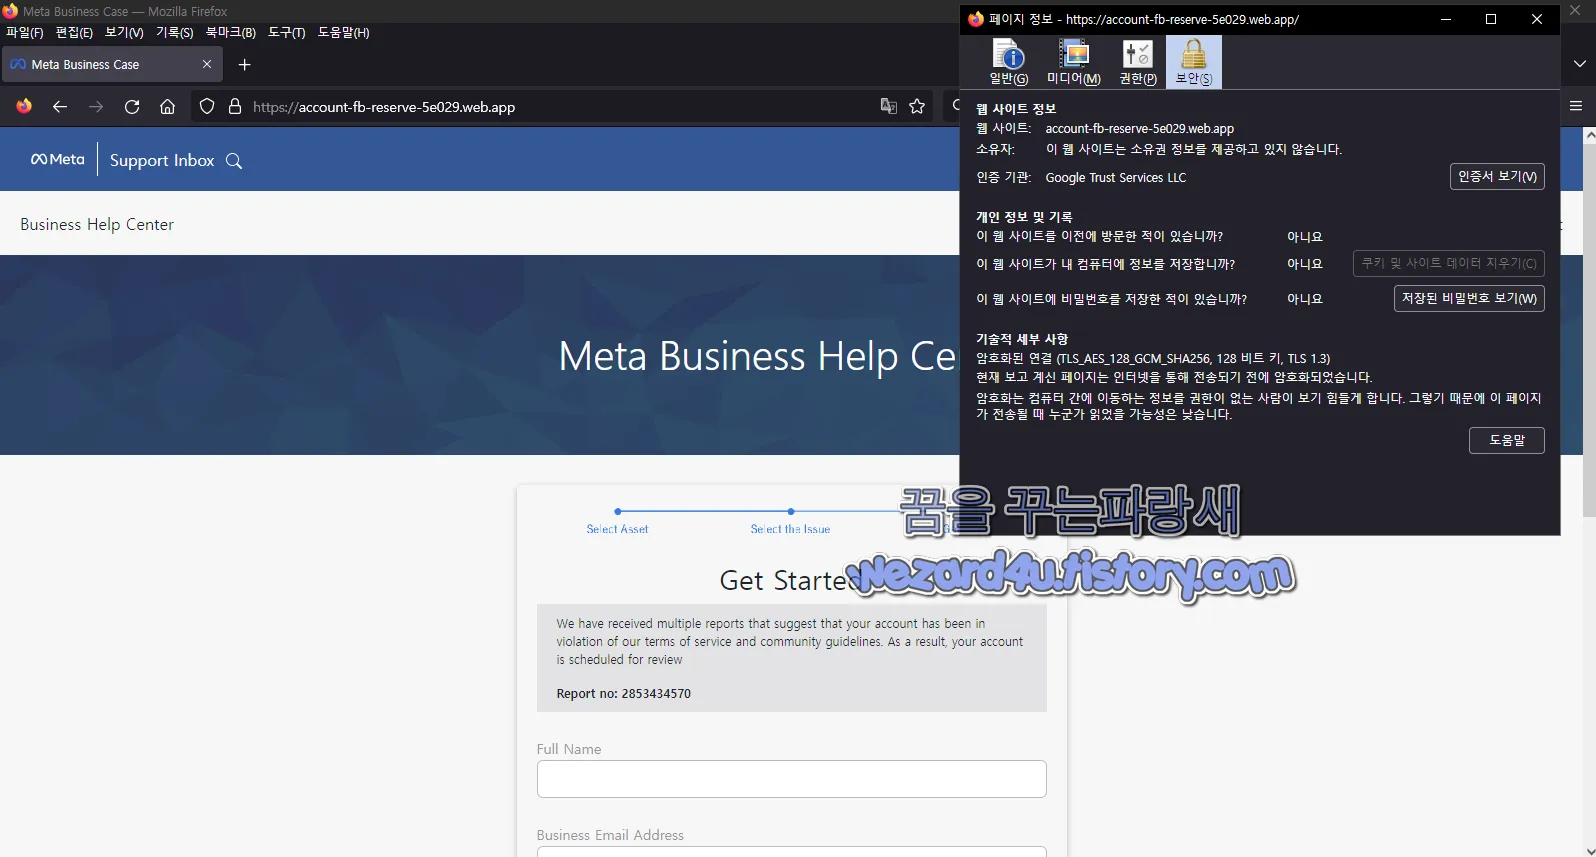This screenshot has height=857, width=1596.
Task: Click the account-fb-reserve-5e029.web.app site value
Action: click(x=1139, y=129)
